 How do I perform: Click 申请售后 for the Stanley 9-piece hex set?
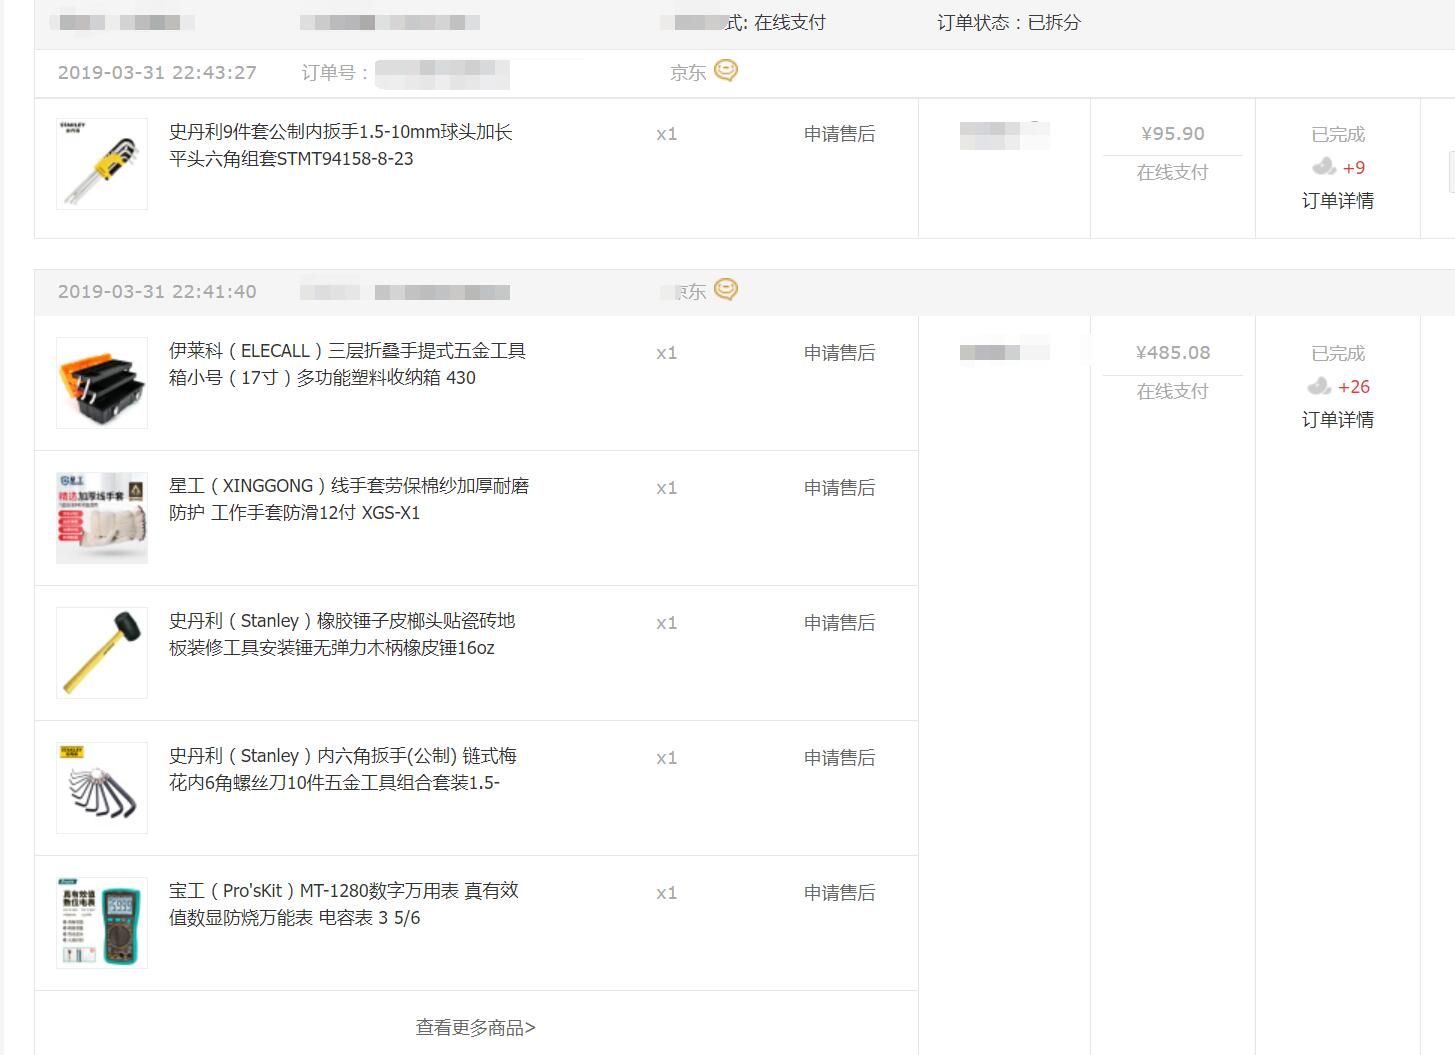[839, 134]
